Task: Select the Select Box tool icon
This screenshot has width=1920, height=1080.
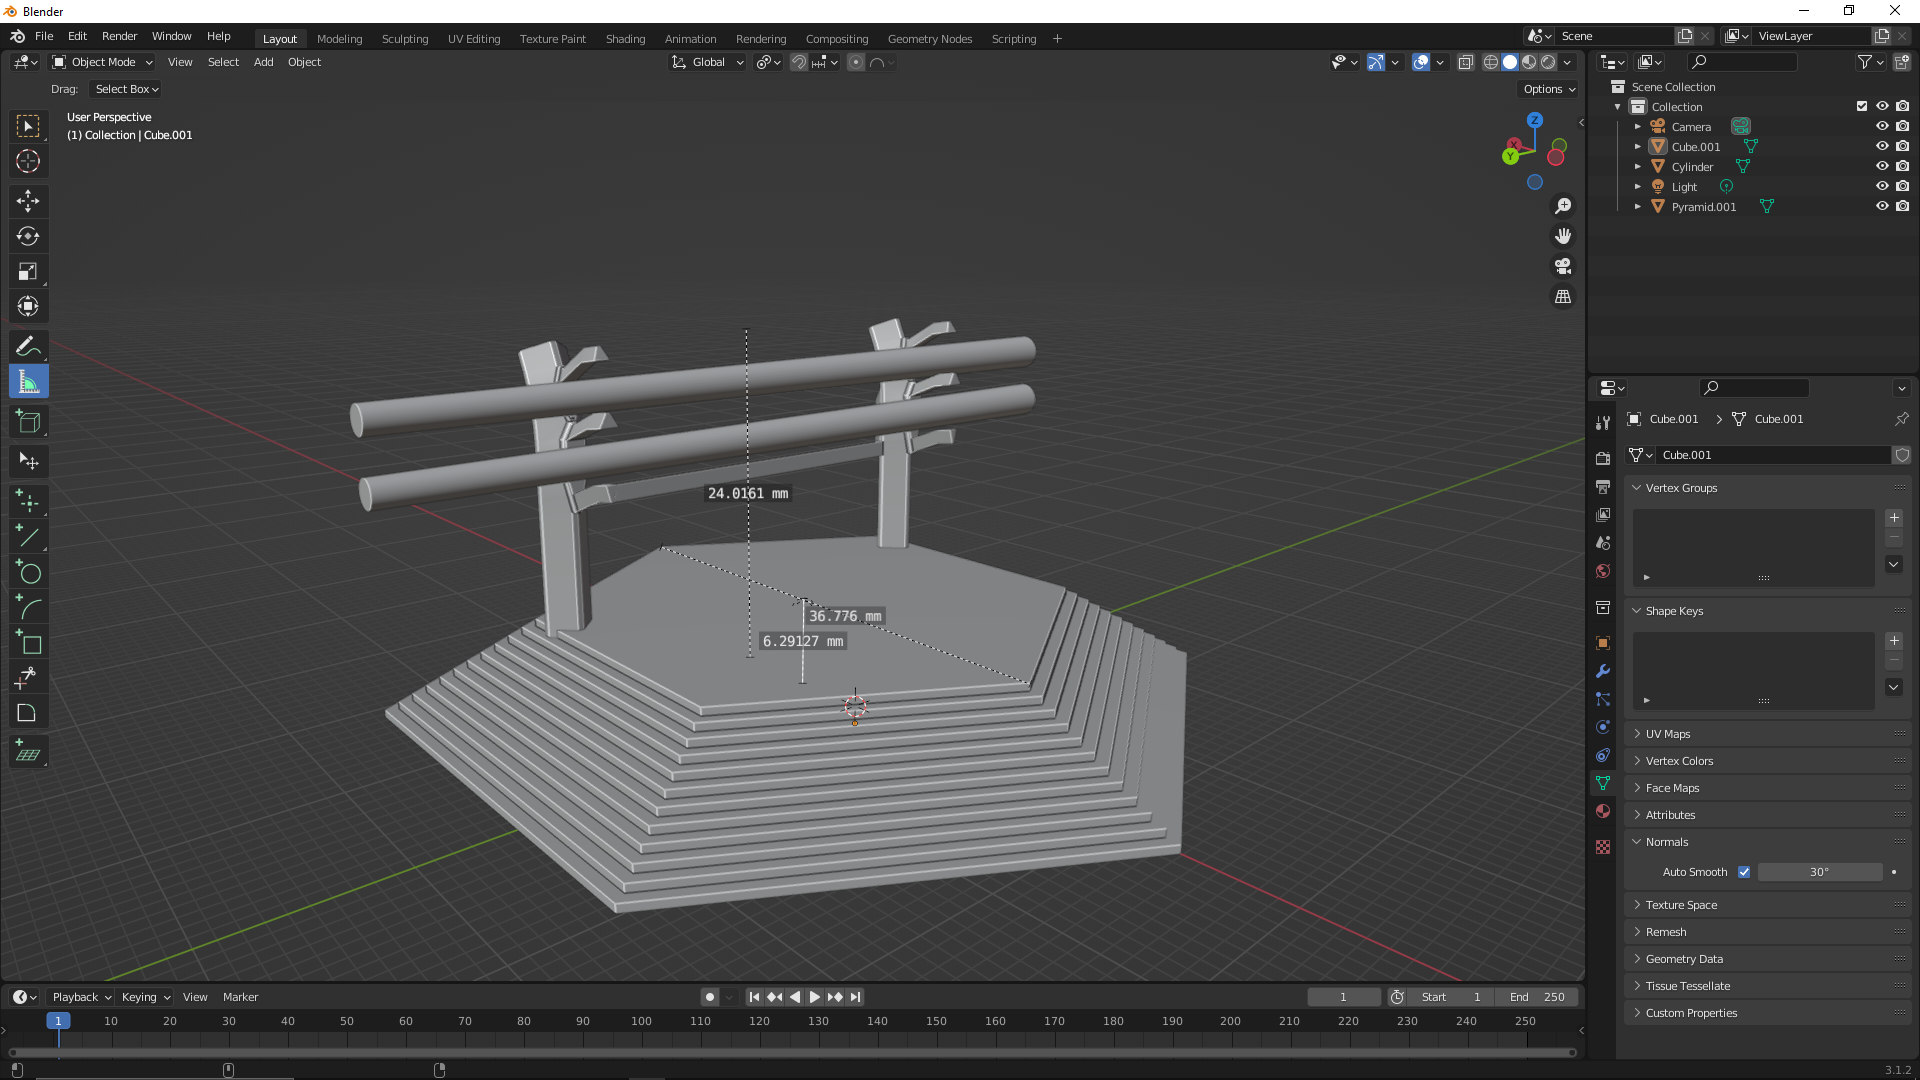Action: point(28,126)
